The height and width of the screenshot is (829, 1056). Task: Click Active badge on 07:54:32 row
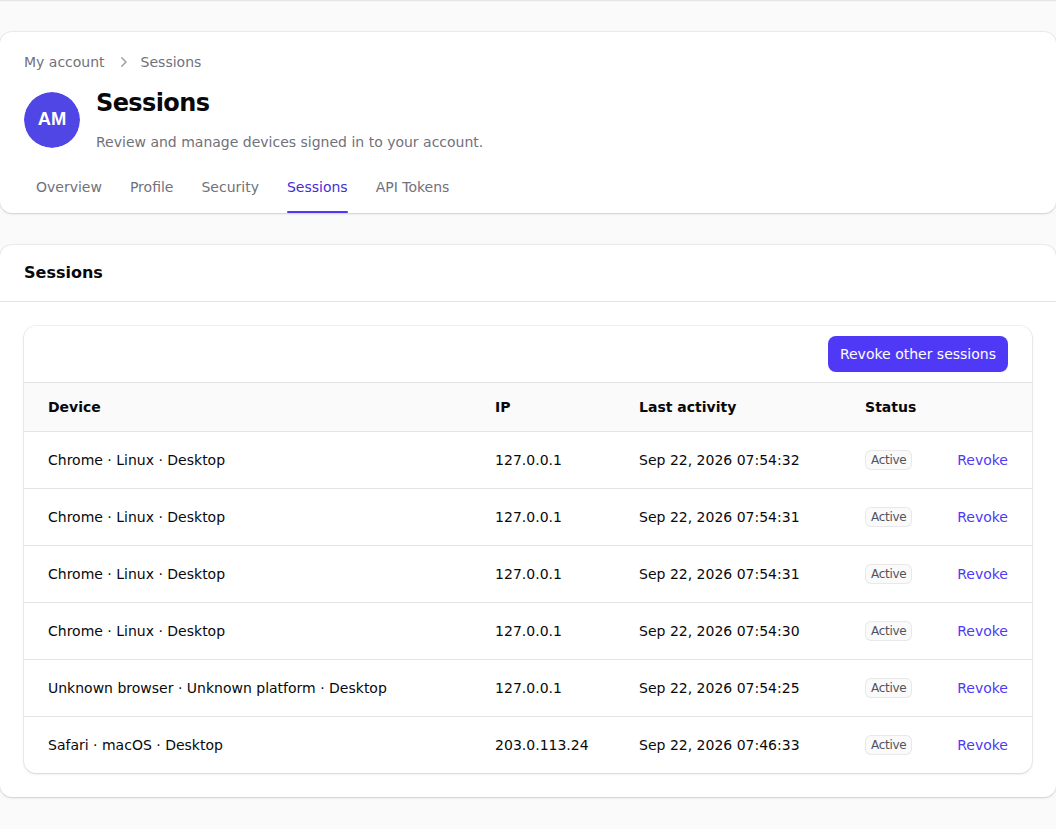coord(888,460)
